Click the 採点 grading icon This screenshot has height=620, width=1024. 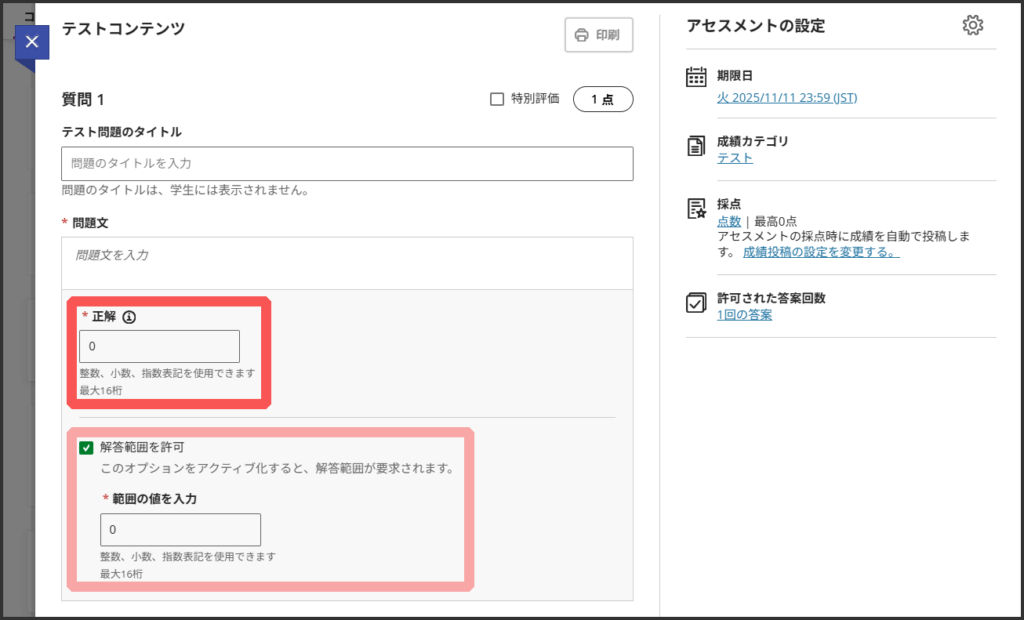pos(696,208)
